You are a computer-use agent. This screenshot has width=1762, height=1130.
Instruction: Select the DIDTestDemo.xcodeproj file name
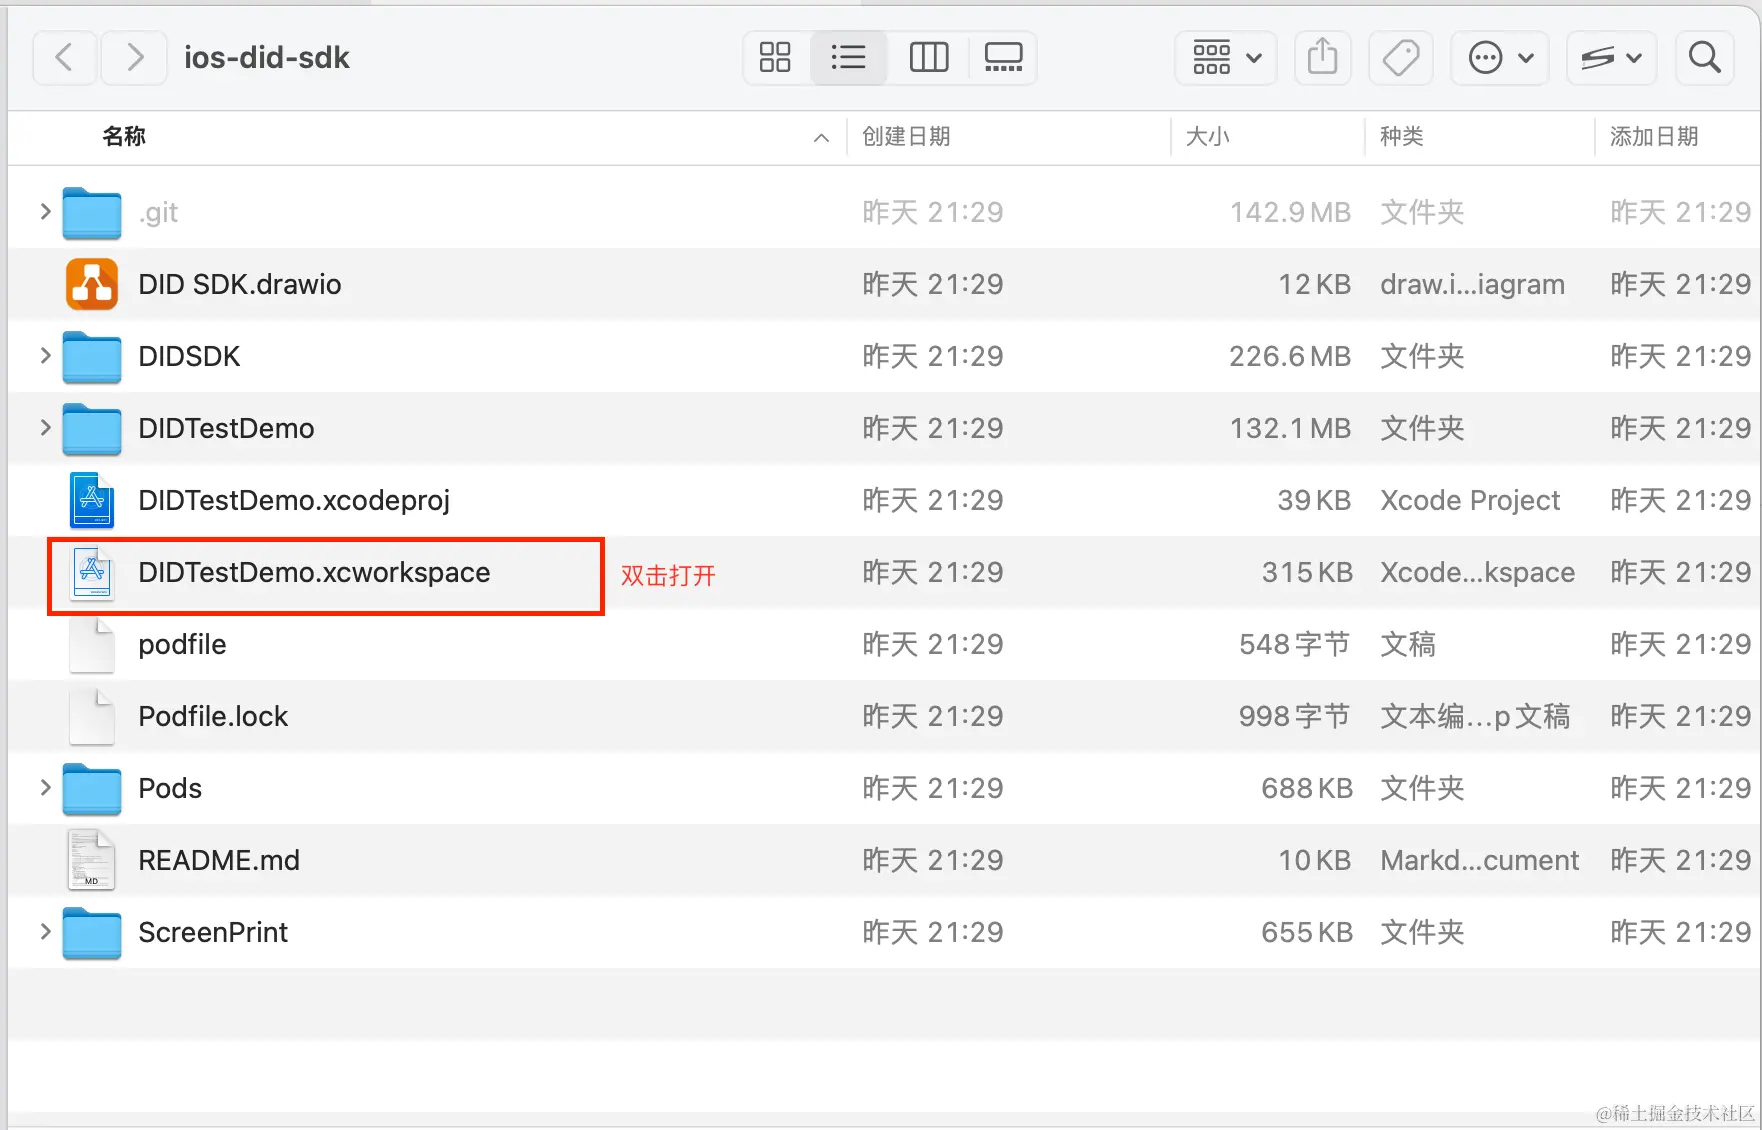click(x=294, y=500)
